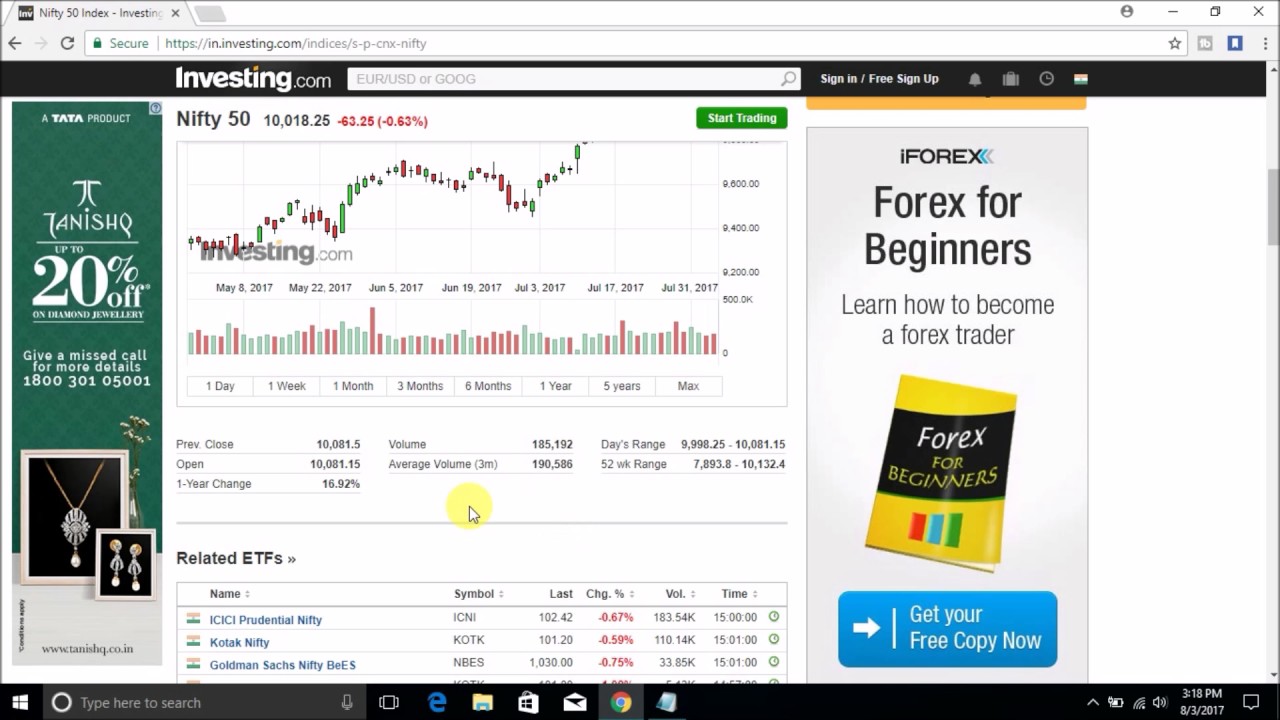Open File Explorer from the taskbar

(x=483, y=702)
